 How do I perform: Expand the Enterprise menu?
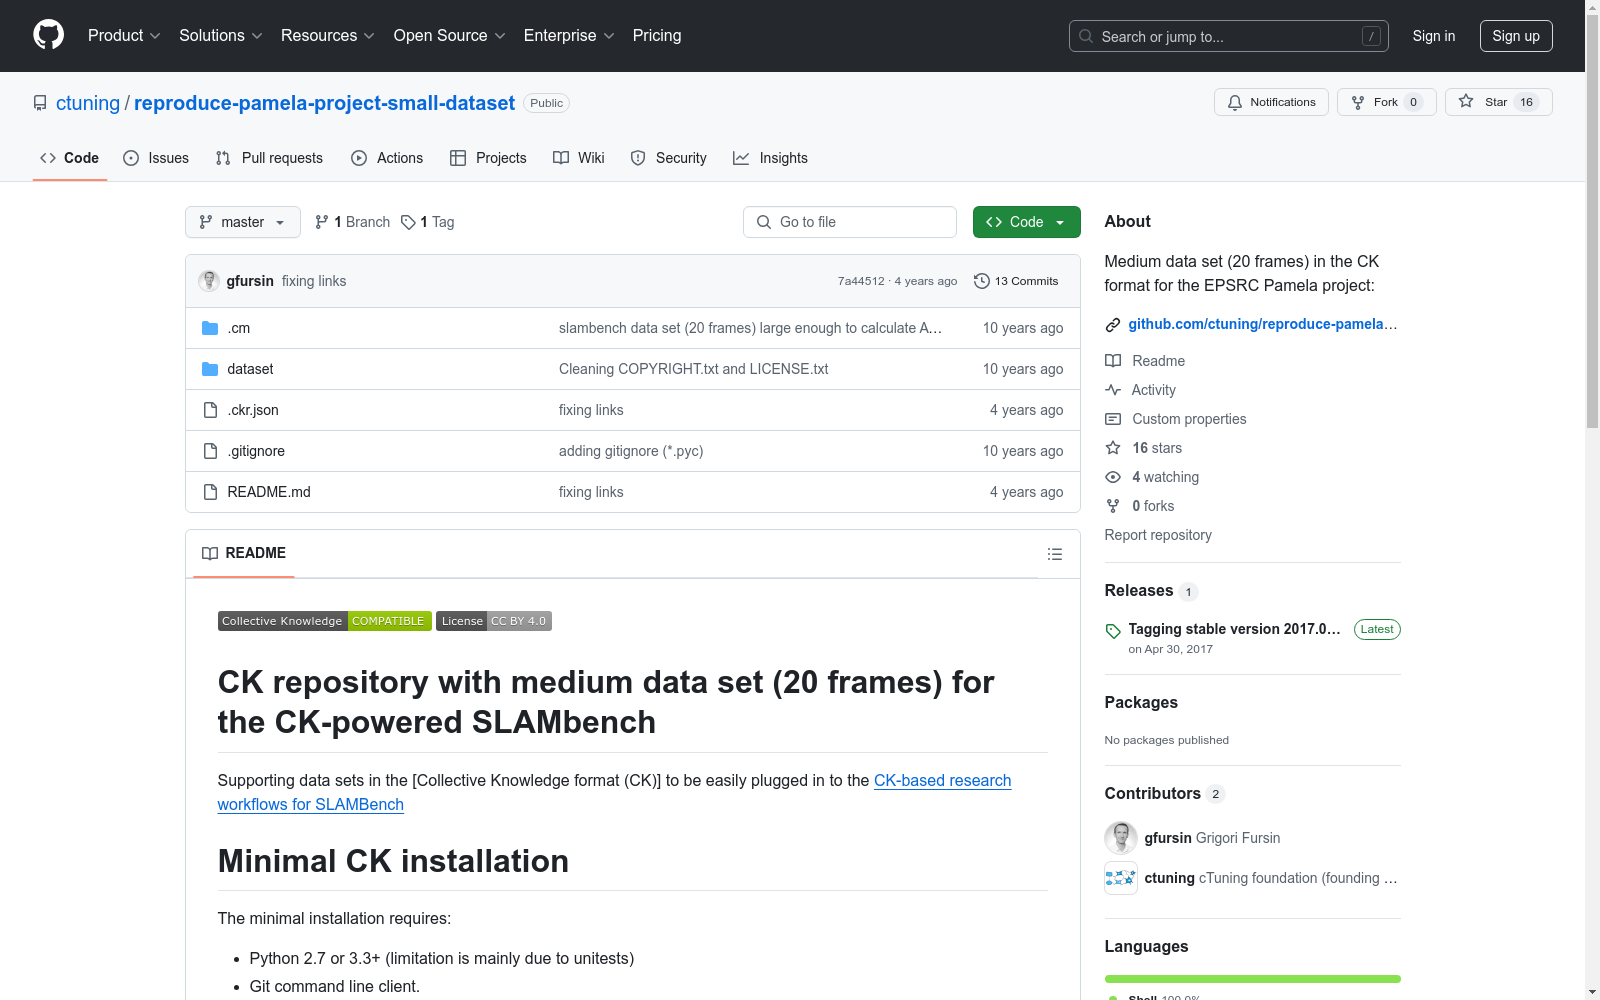coord(569,36)
